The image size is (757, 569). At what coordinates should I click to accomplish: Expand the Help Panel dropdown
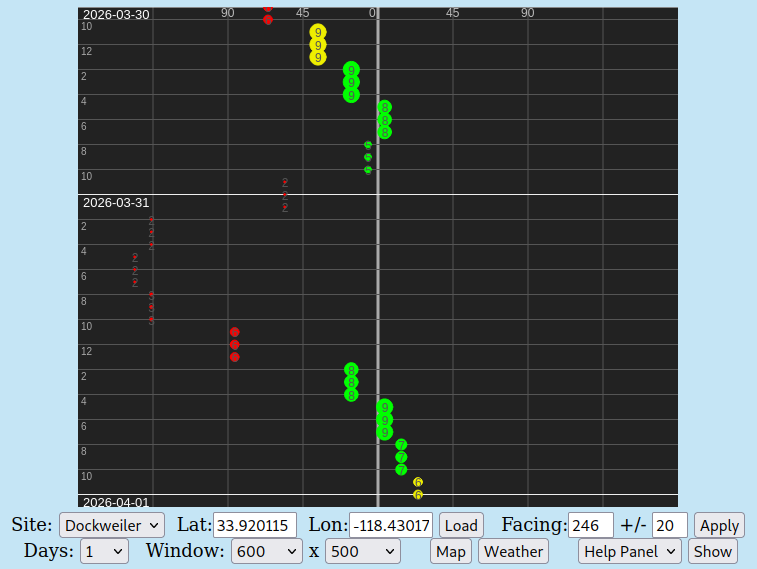(630, 551)
